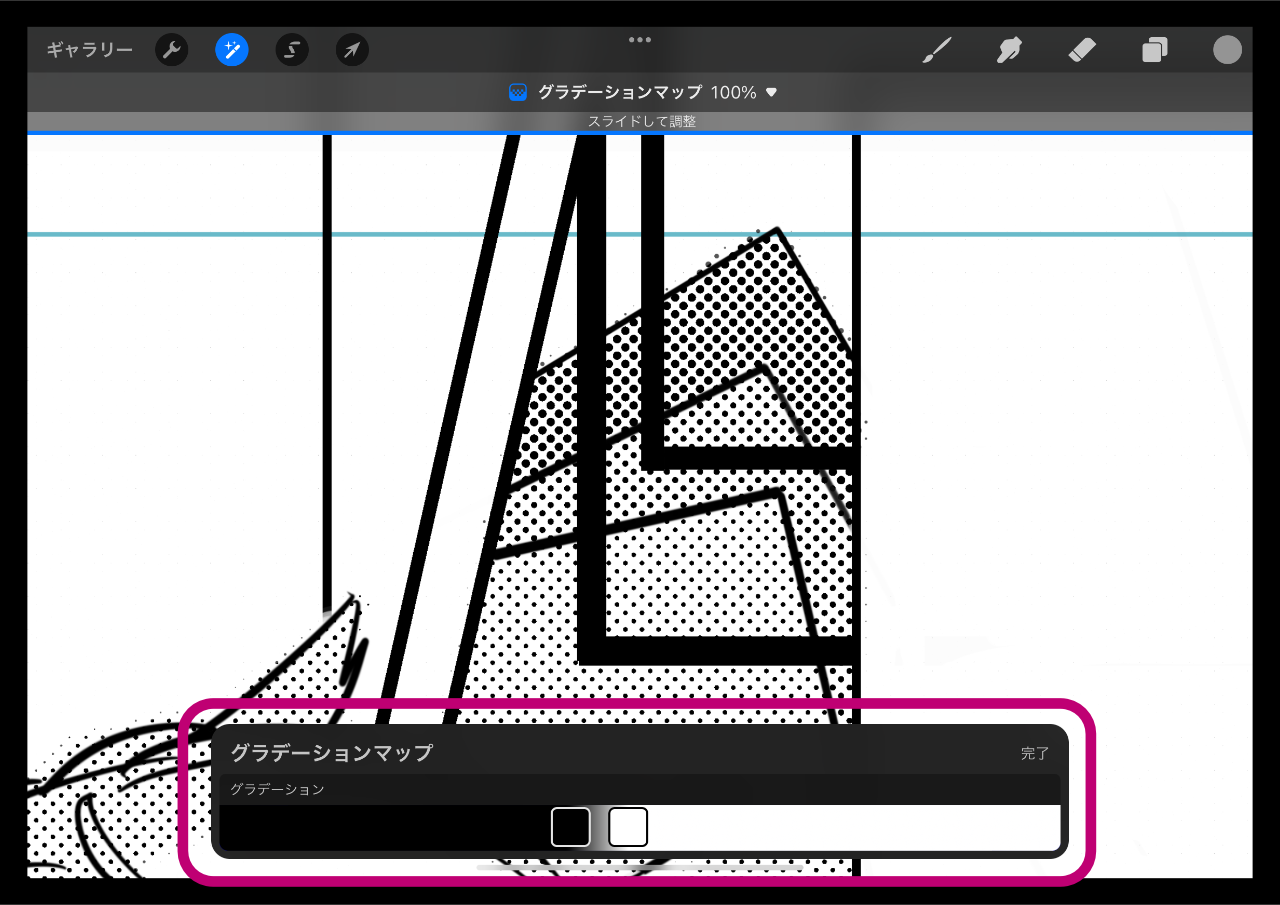The image size is (1280, 905).
Task: Expand the グラデーションマップ 100% dropdown arrow
Action: 771,93
